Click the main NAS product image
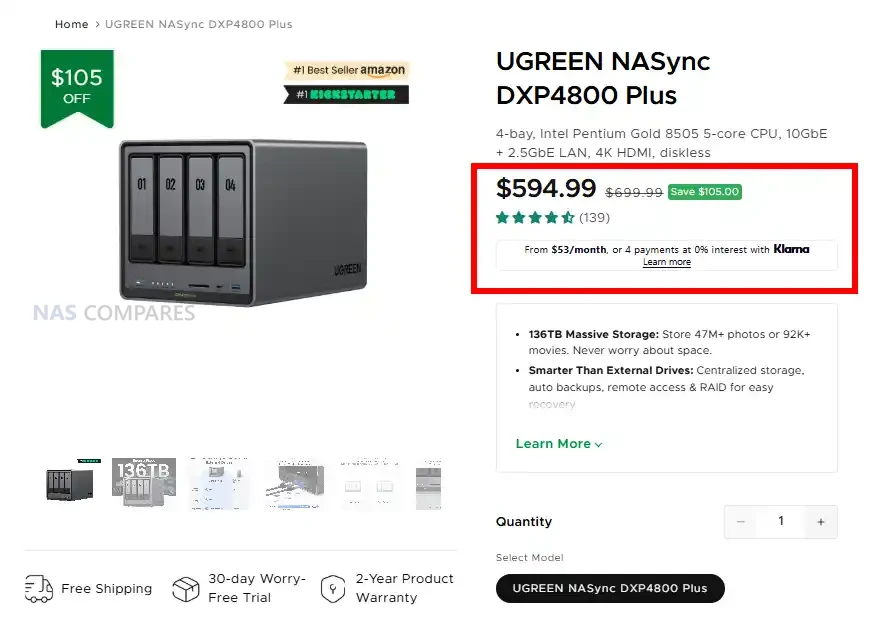878x623 pixels. [242, 220]
